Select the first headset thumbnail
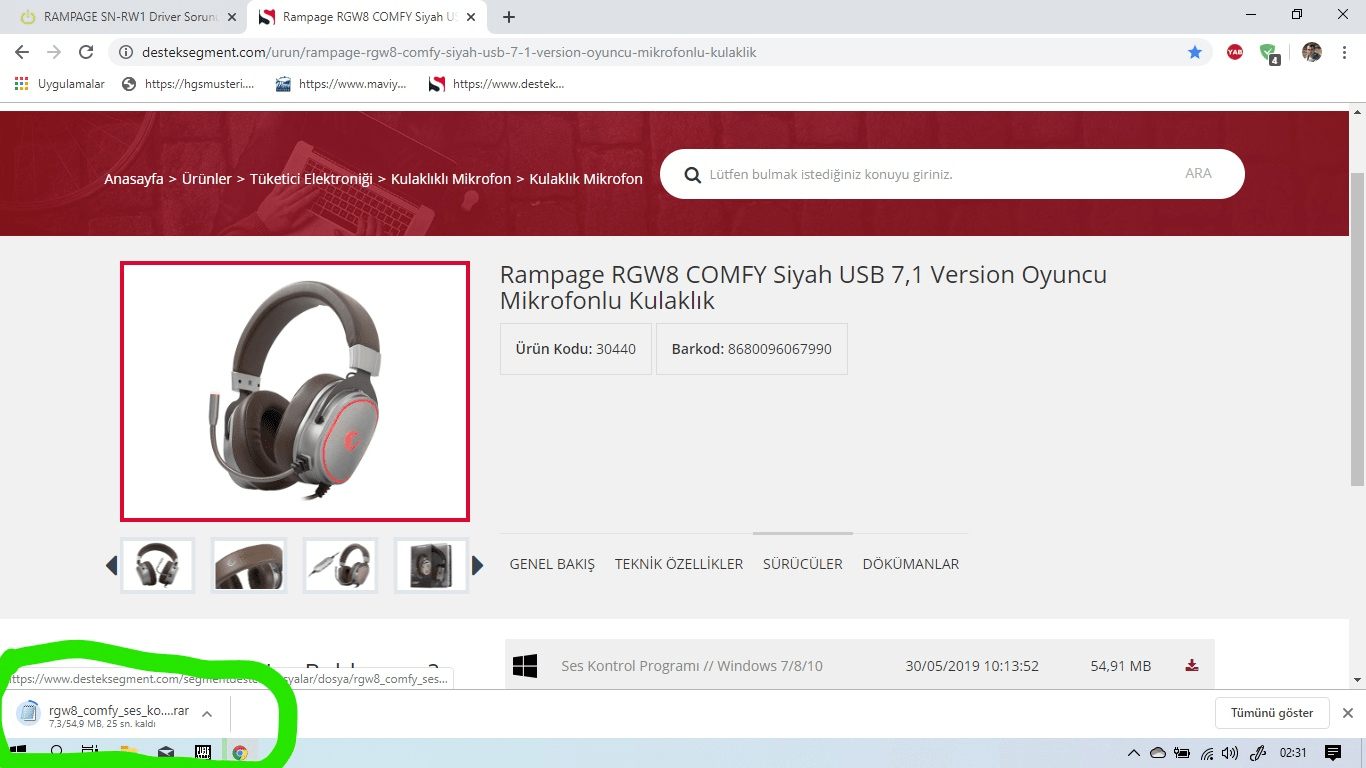 click(x=157, y=566)
